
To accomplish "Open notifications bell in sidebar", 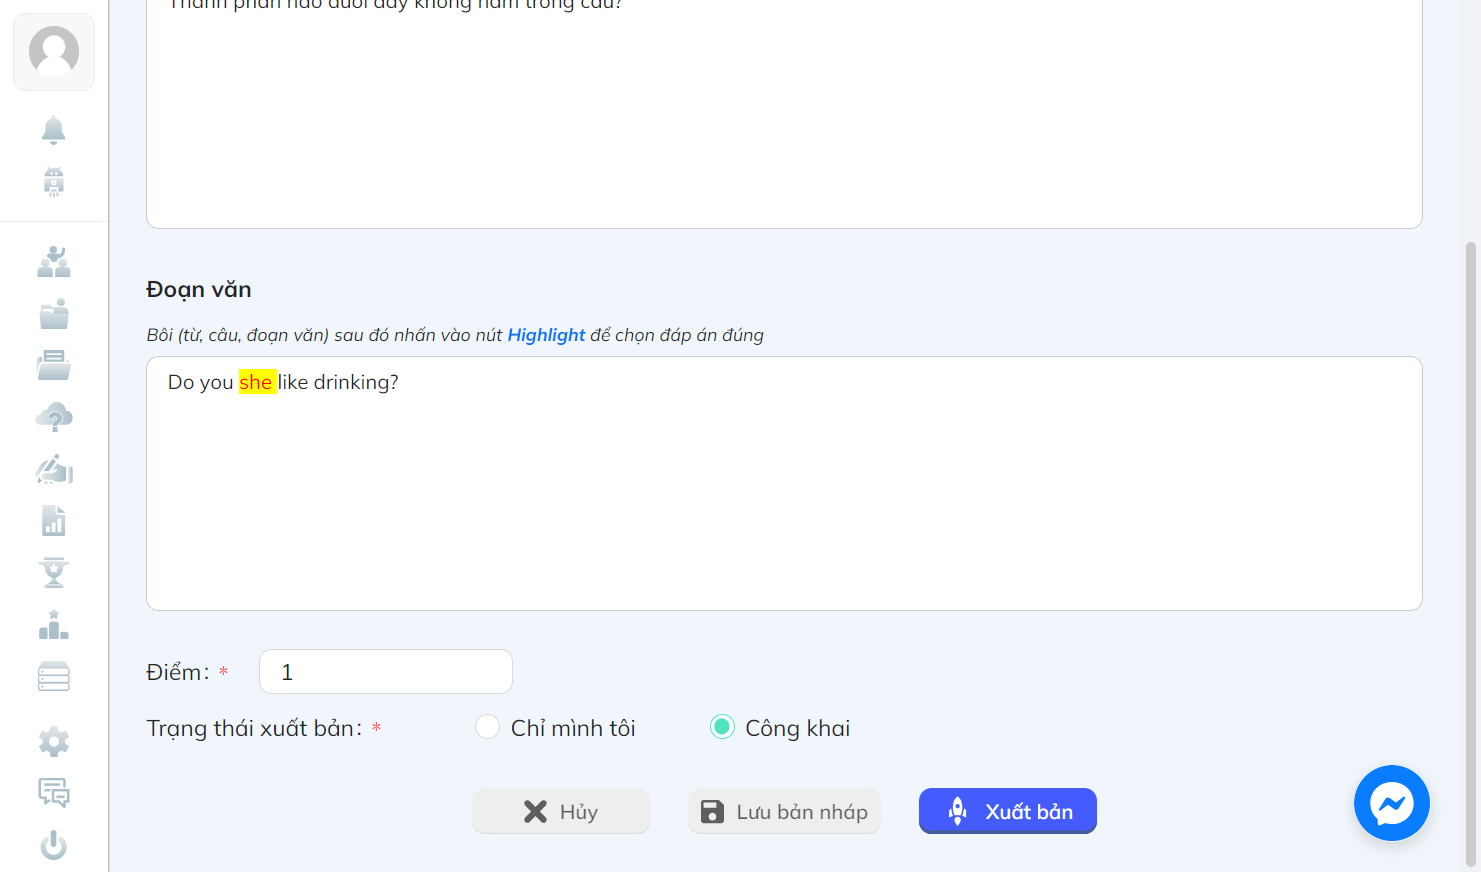I will (54, 130).
